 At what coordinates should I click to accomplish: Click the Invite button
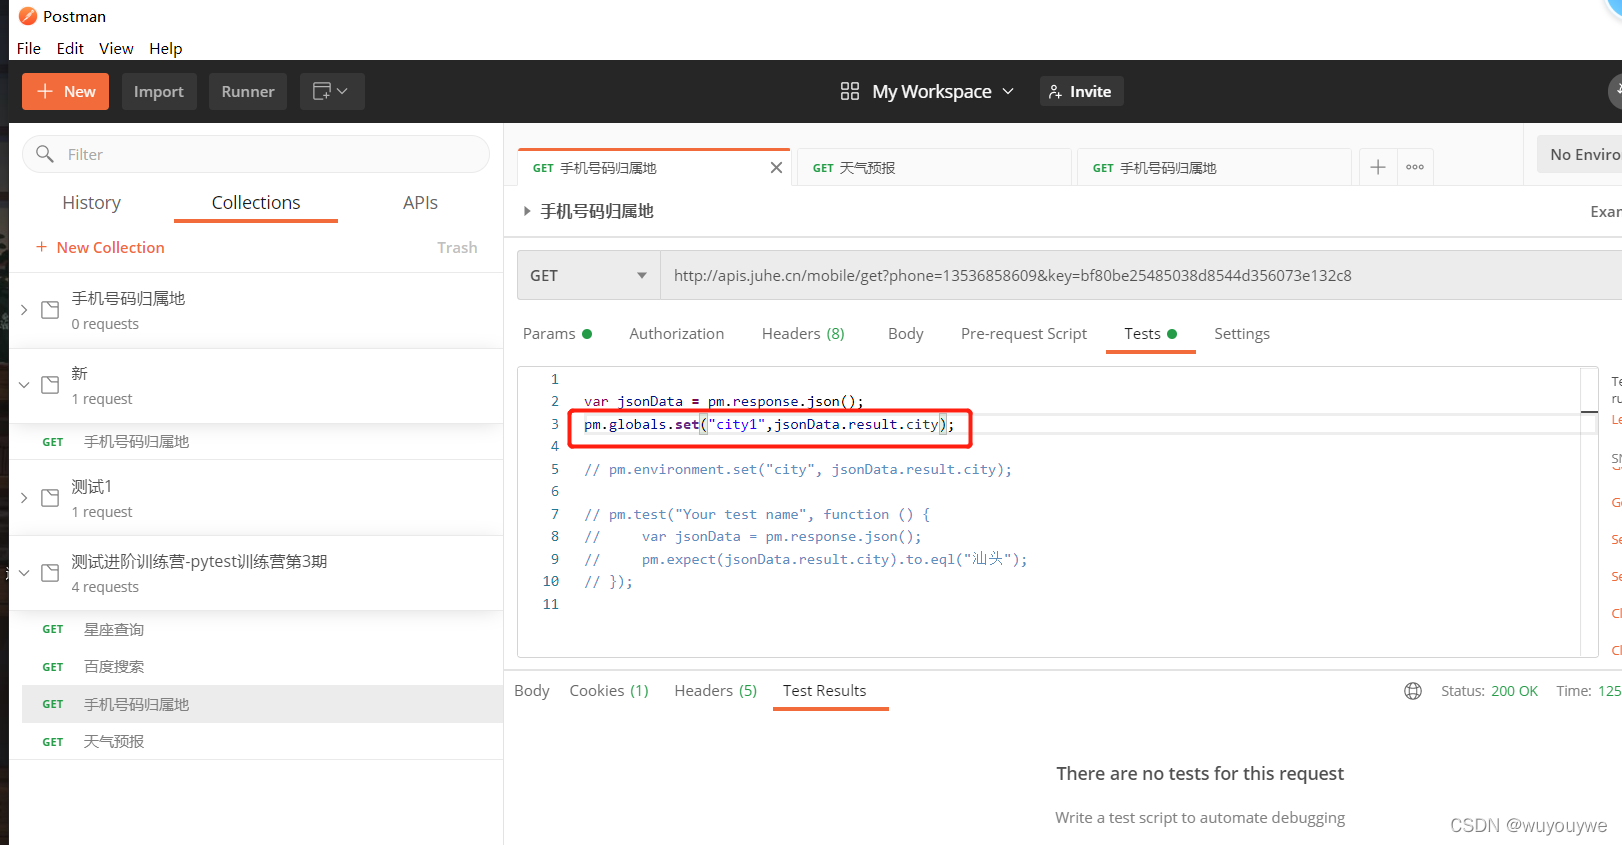(1081, 91)
